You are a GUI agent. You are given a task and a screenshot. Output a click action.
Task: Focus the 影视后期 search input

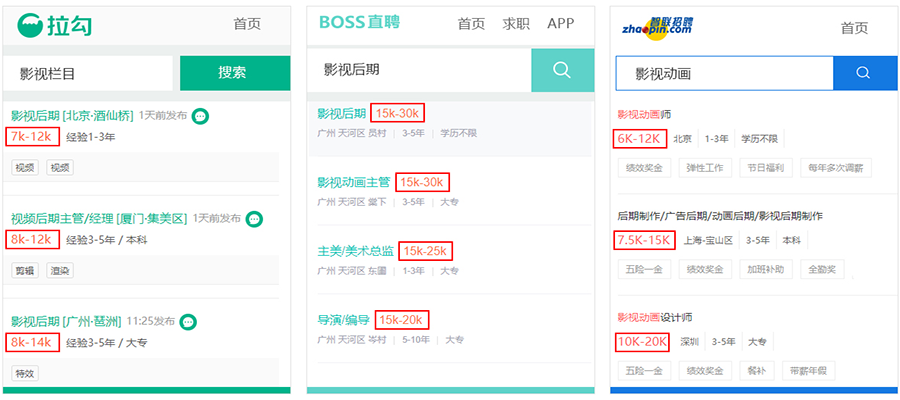(420, 70)
